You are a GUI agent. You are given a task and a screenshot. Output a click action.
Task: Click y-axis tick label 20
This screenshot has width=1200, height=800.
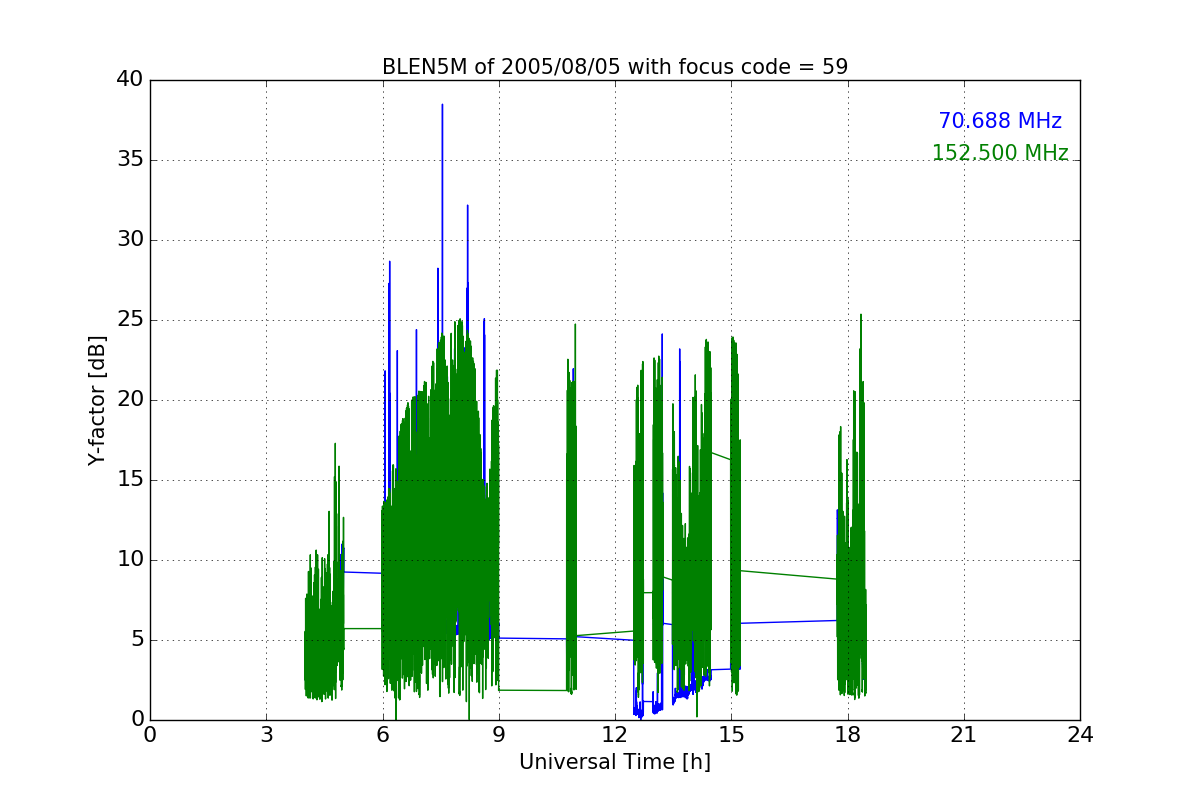(x=130, y=400)
